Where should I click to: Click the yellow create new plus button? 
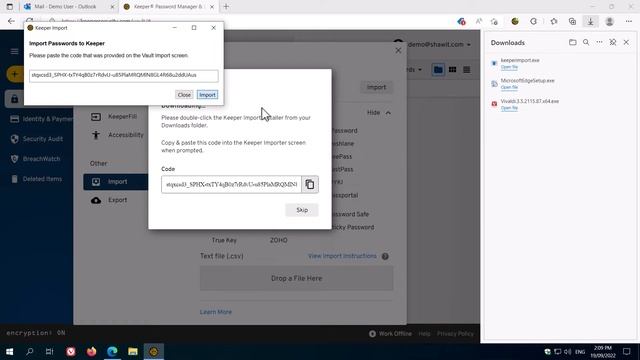pos(15,74)
